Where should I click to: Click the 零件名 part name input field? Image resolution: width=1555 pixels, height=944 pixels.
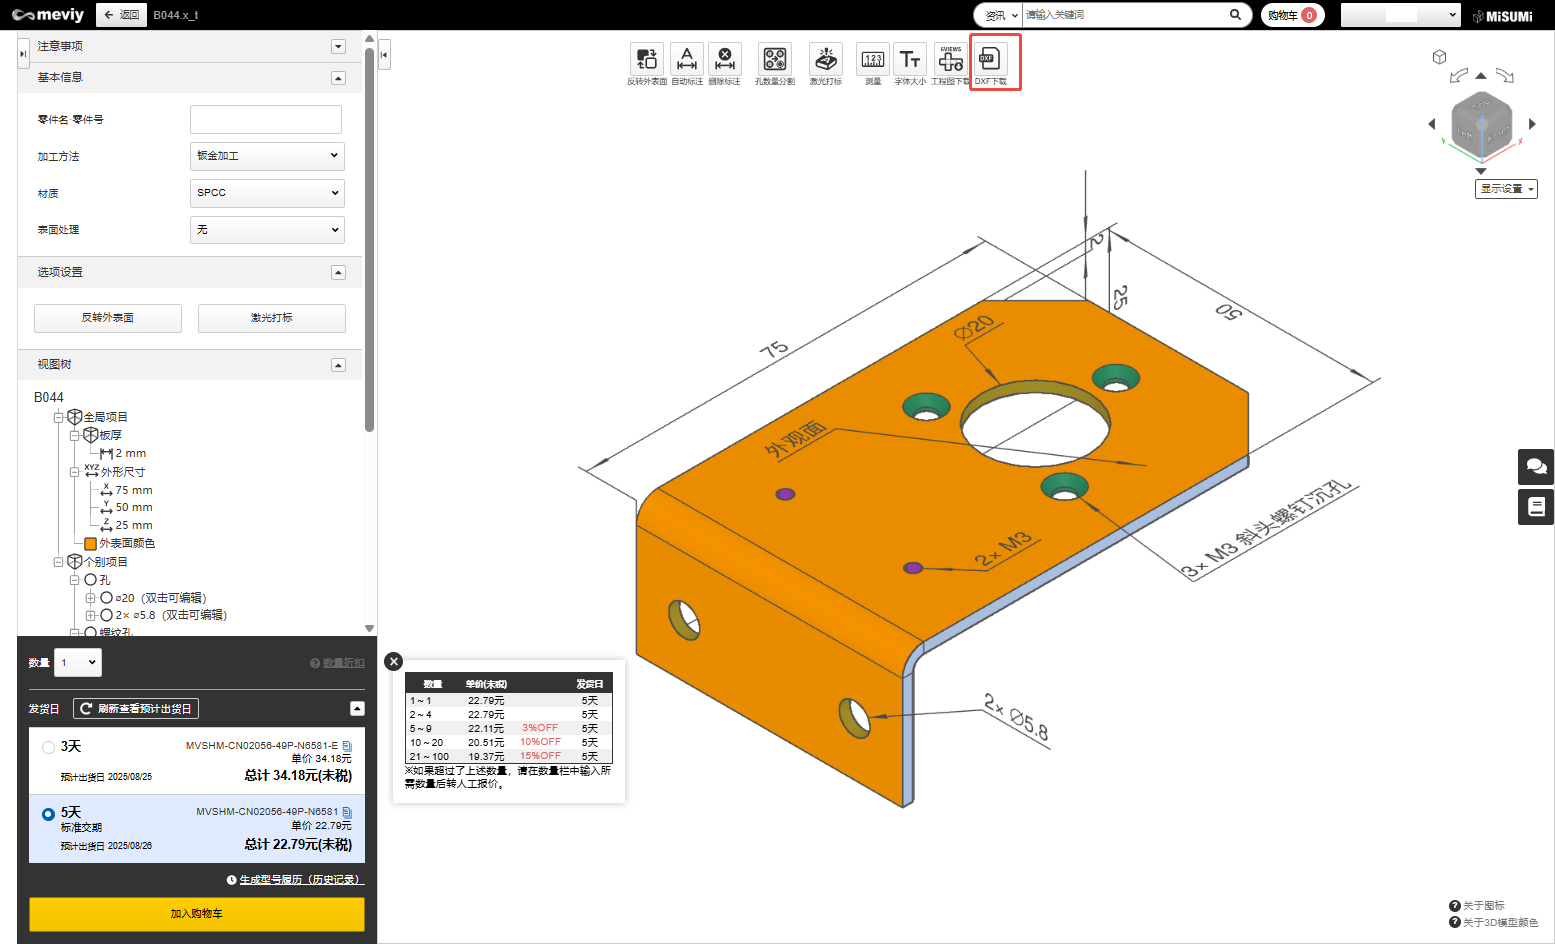point(266,119)
